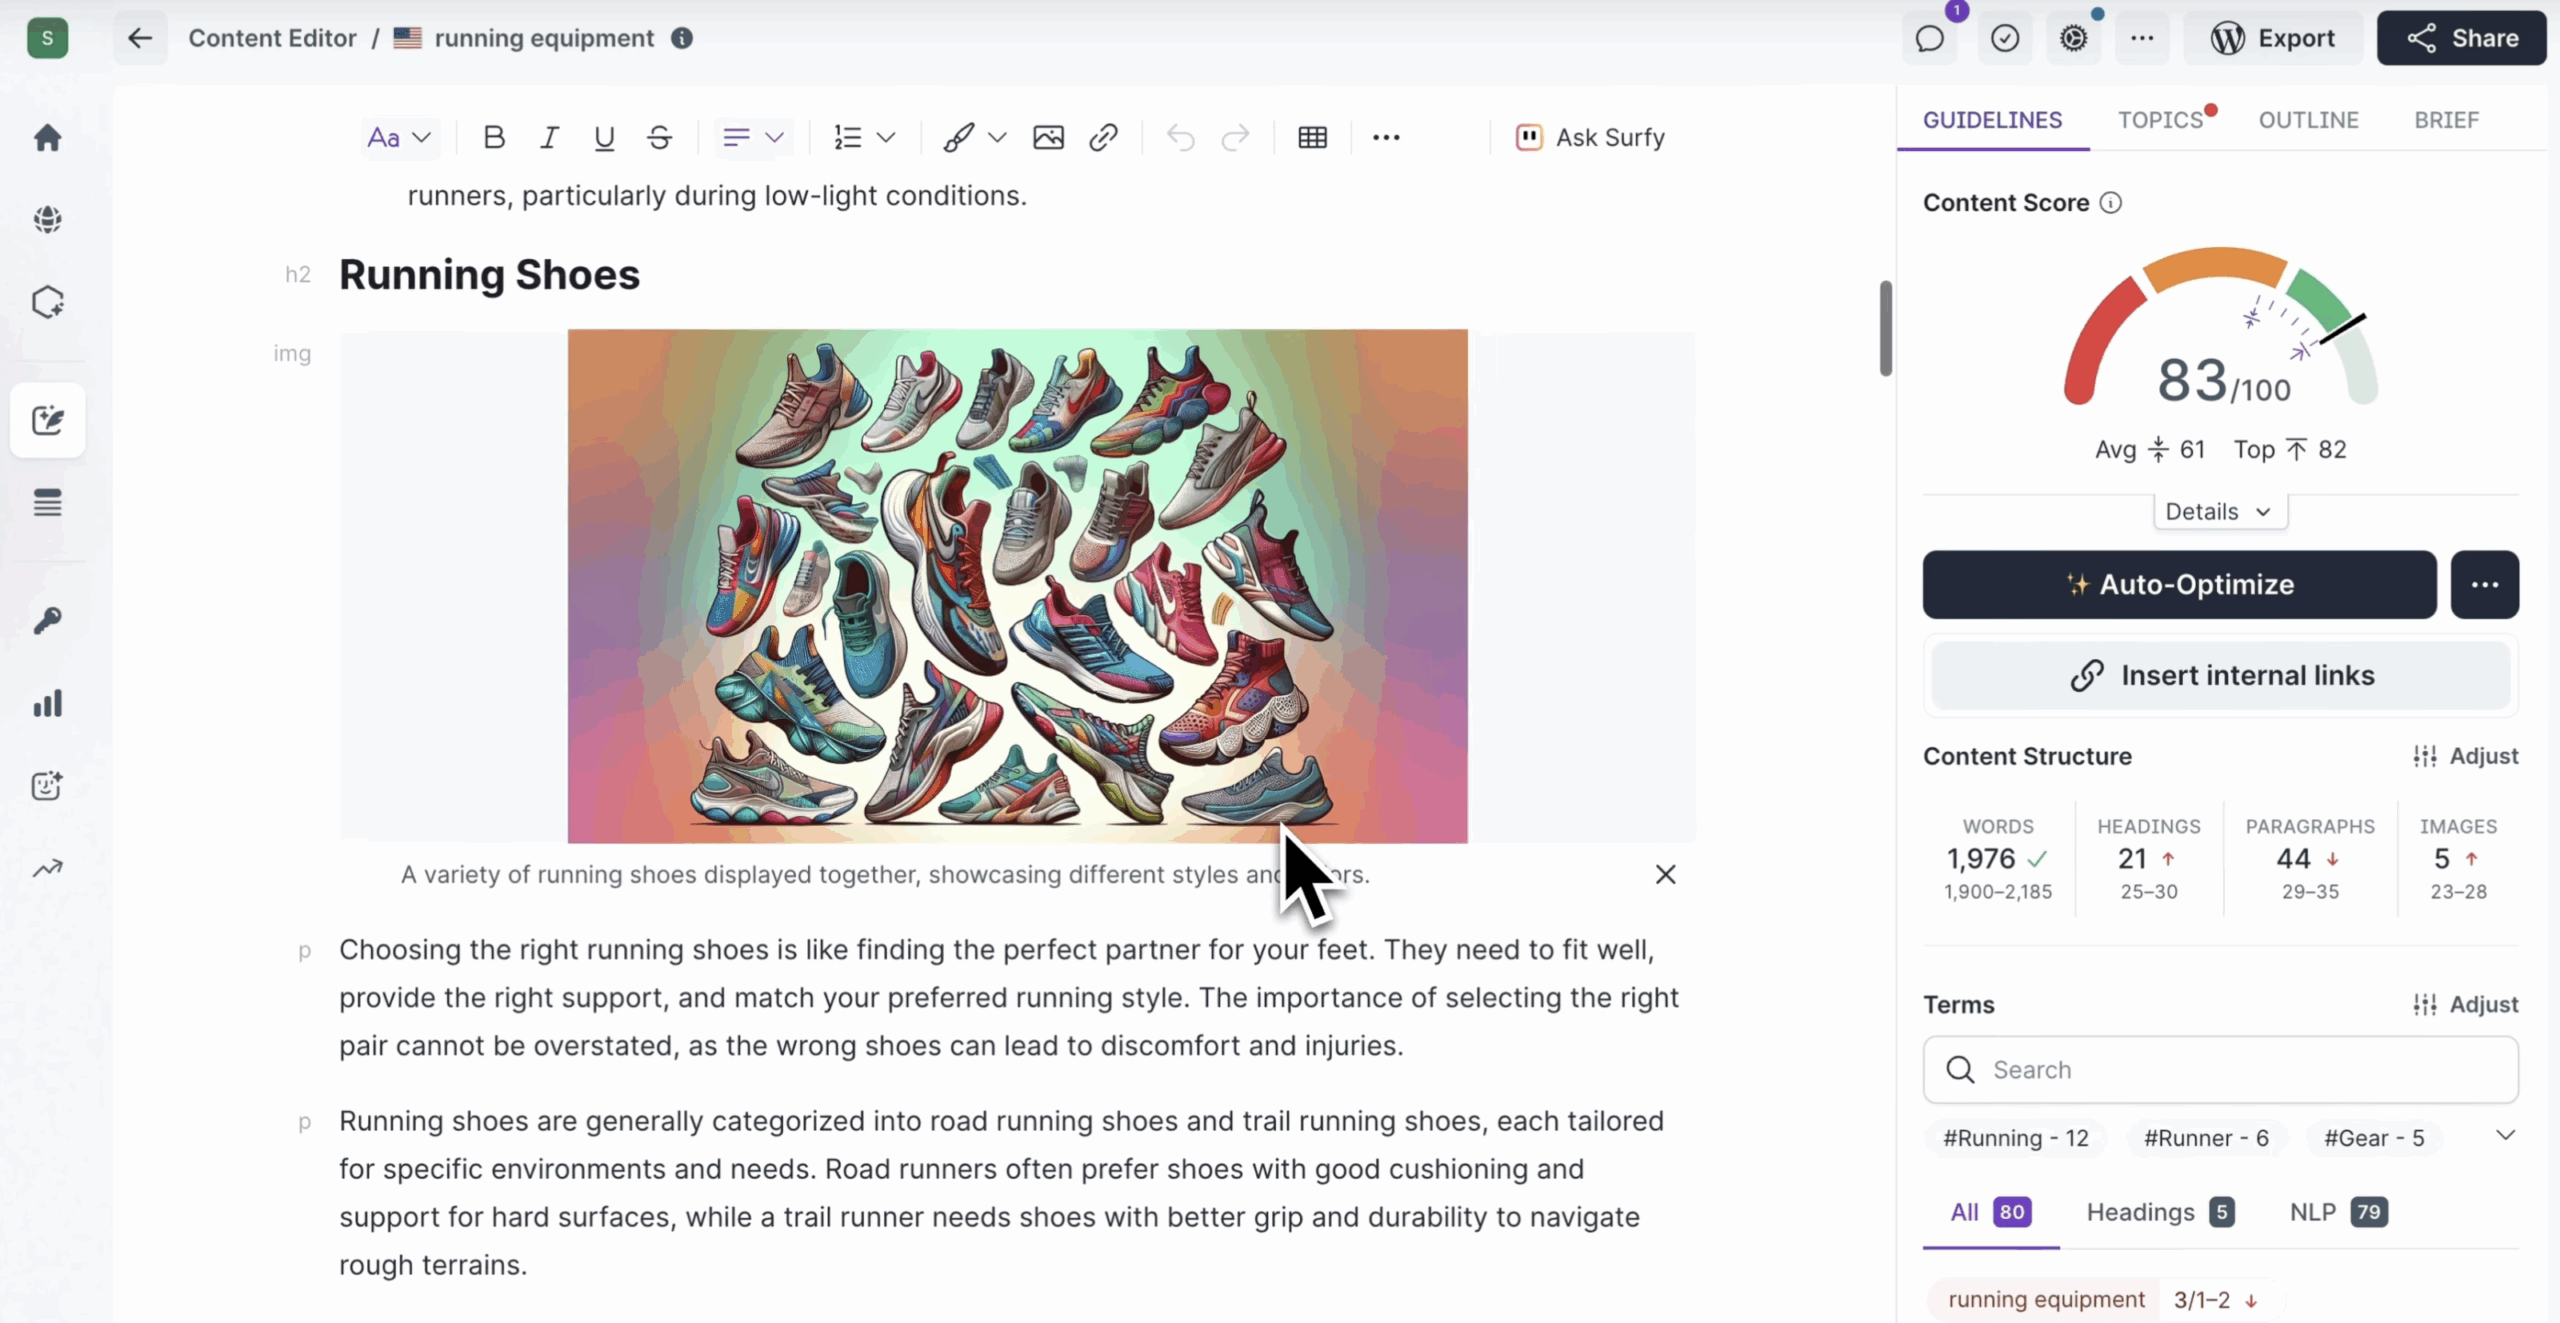Click the Auto-Optimize button
This screenshot has width=2560, height=1323.
point(2179,585)
